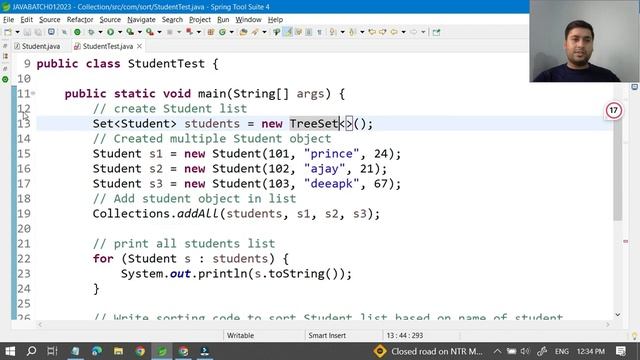The width and height of the screenshot is (640, 360).
Task: Open the Window menu
Action: click(248, 20)
